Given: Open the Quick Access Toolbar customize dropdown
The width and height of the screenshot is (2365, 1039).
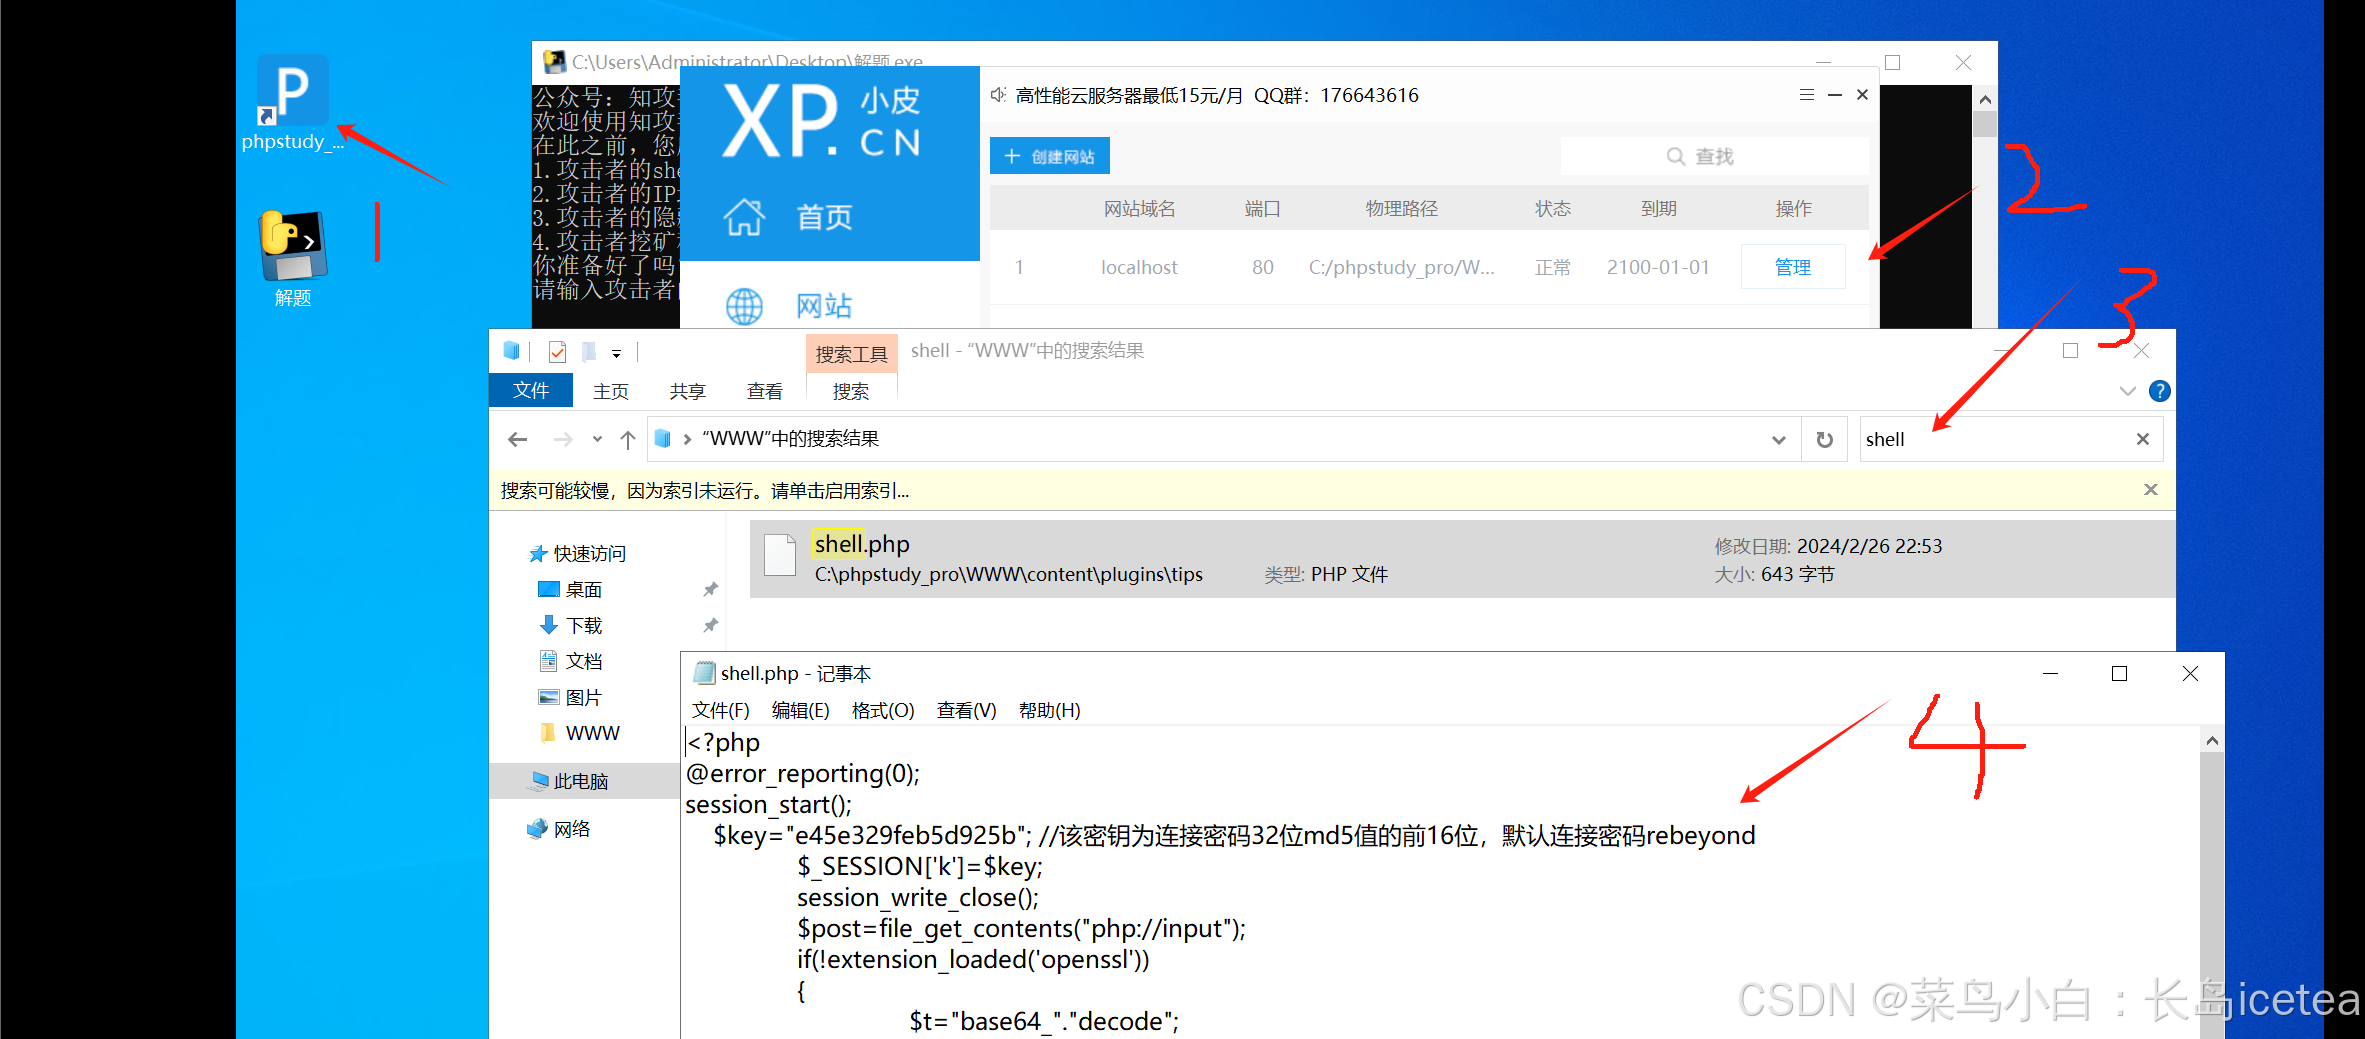Looking at the screenshot, I should [618, 352].
